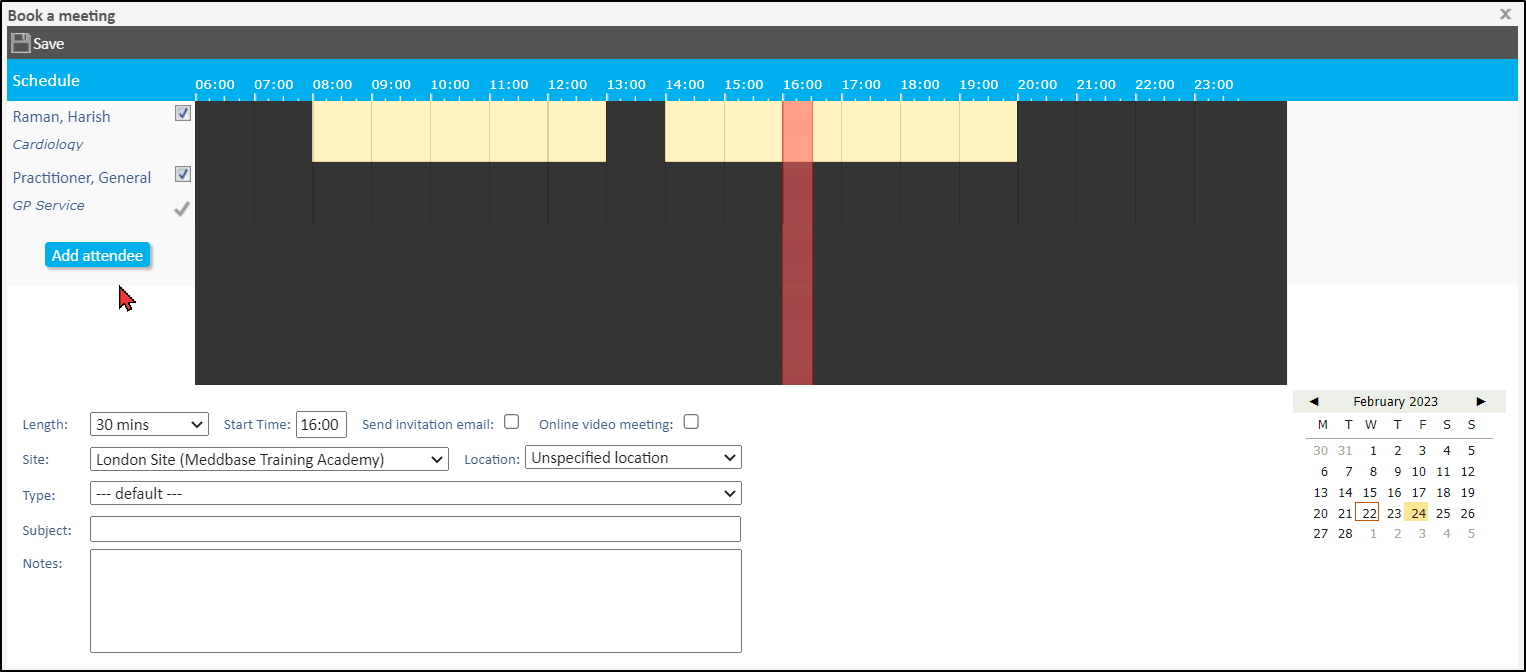
Task: Enable Send invitation email checkbox
Action: [x=512, y=422]
